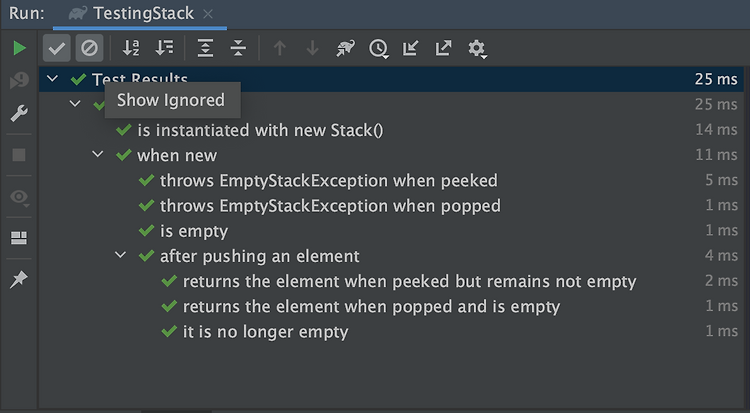
Task: Sort tests by duration
Action: pos(165,48)
